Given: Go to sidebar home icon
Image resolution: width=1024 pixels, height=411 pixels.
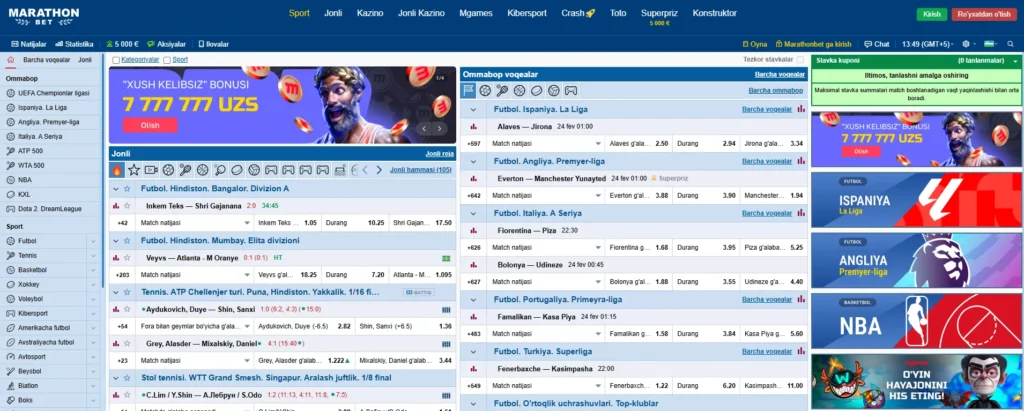Looking at the screenshot, I should click(10, 59).
